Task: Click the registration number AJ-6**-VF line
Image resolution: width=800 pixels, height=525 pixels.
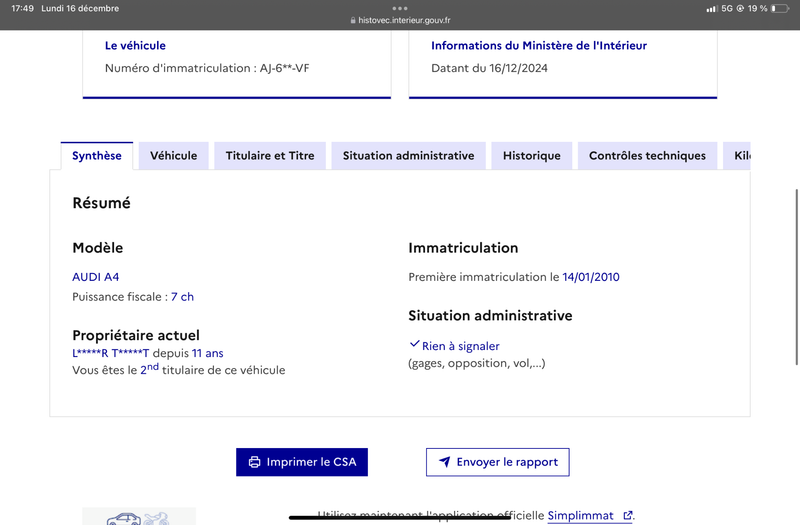Action: (207, 68)
